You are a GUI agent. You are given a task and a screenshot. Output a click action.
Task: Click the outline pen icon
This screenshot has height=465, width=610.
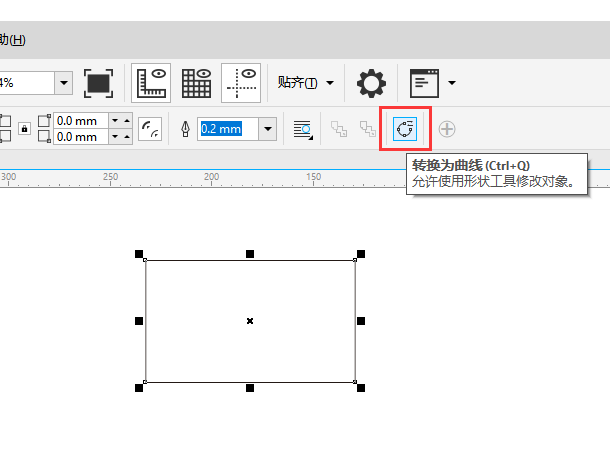185,129
